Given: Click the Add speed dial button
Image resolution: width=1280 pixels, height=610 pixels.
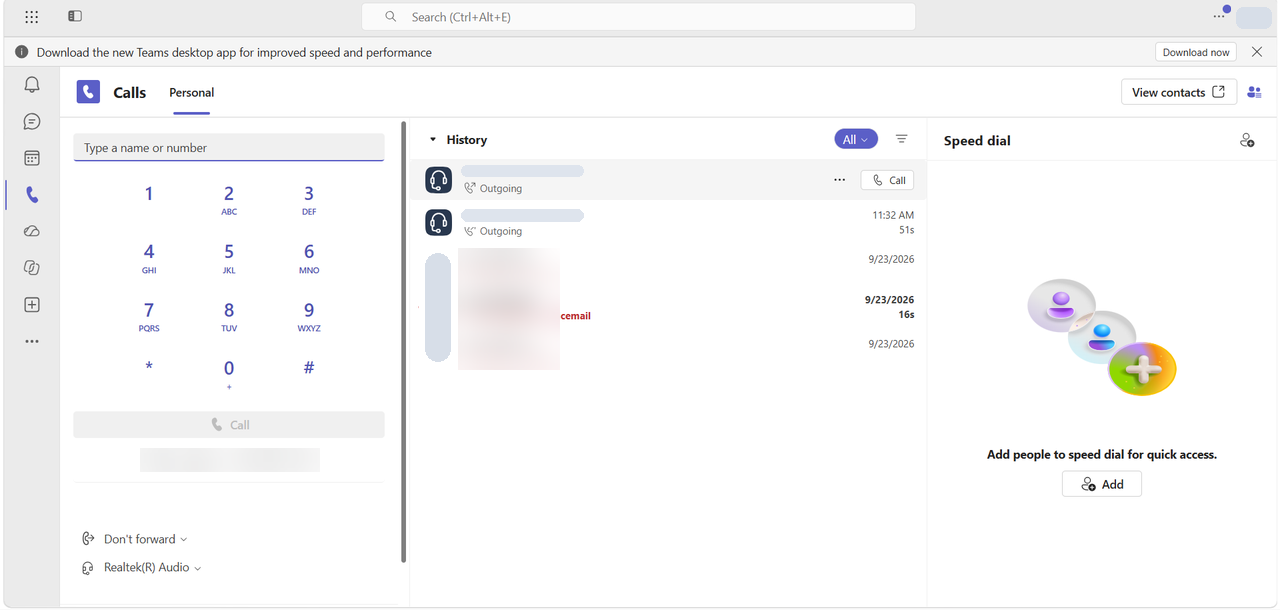Looking at the screenshot, I should (x=1102, y=484).
